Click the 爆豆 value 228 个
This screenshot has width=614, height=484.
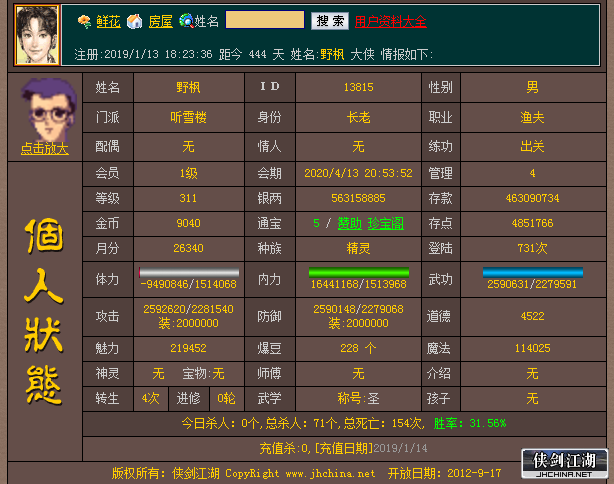358,349
